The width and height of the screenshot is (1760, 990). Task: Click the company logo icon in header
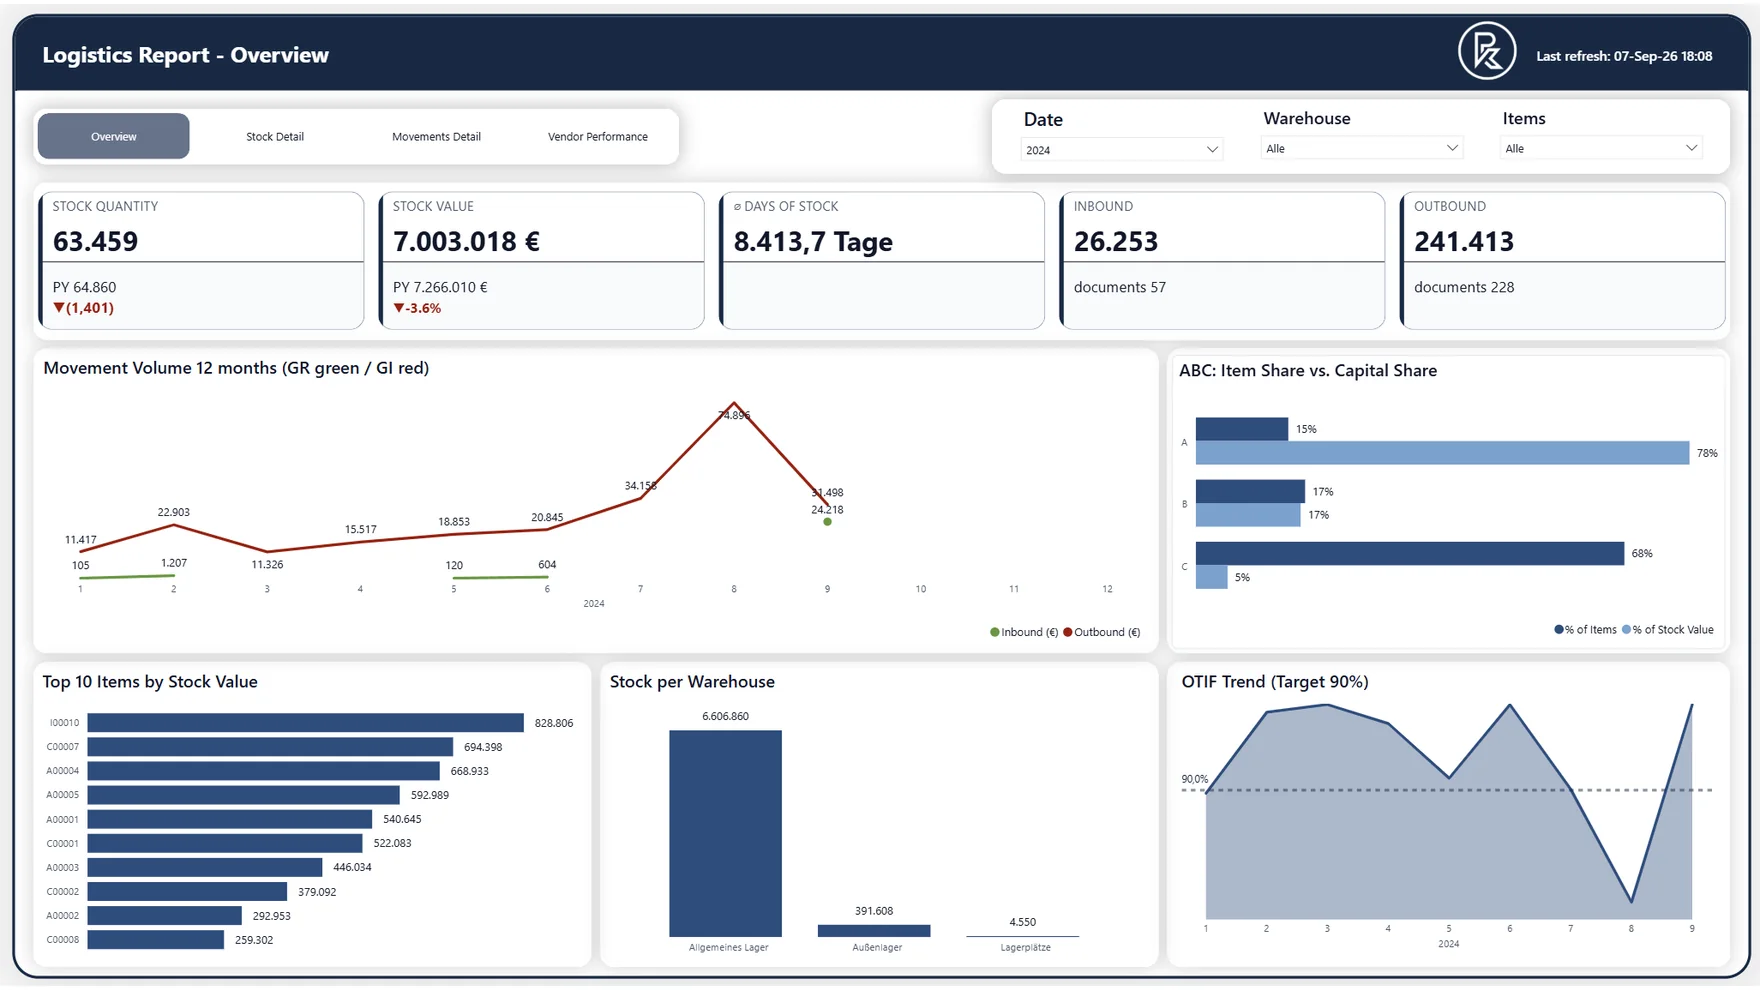point(1487,51)
